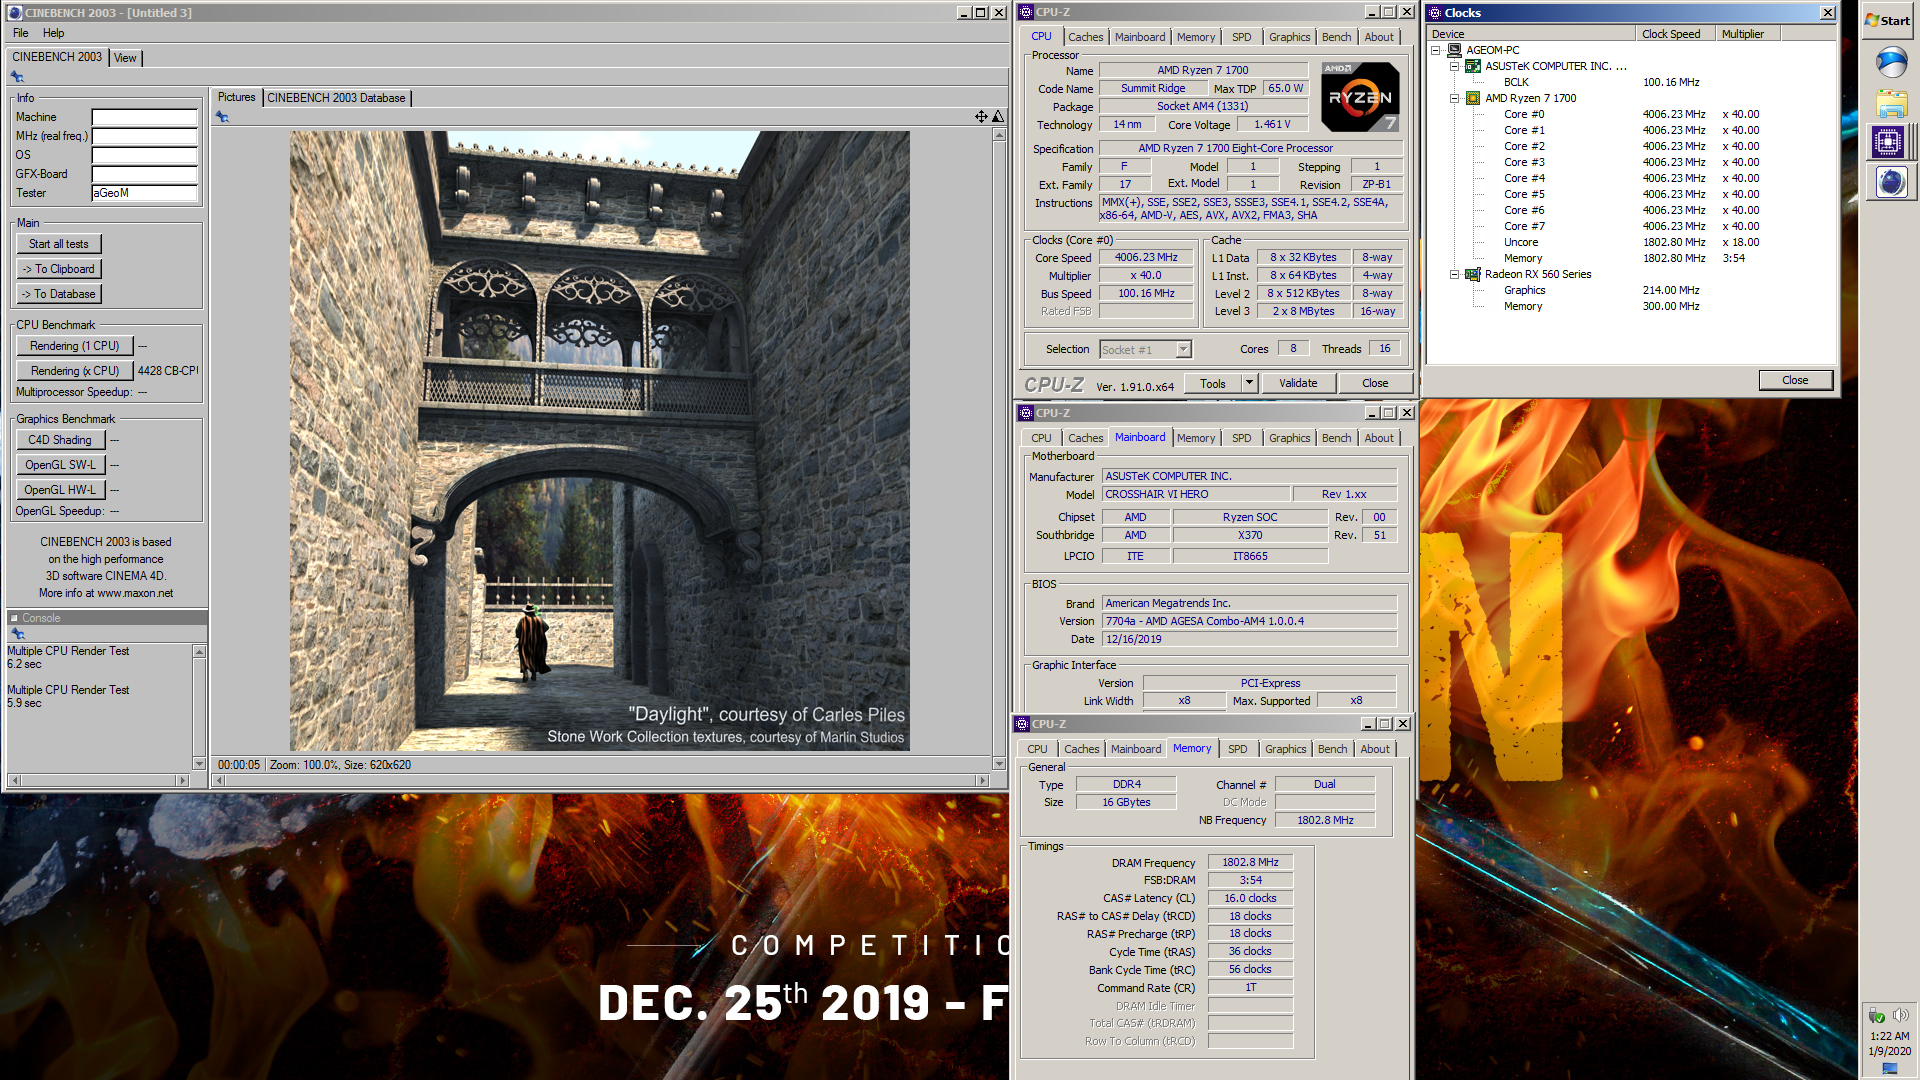The height and width of the screenshot is (1080, 1920).
Task: Open Bench tab in CPU-Z window showing CPU
Action: click(1336, 37)
